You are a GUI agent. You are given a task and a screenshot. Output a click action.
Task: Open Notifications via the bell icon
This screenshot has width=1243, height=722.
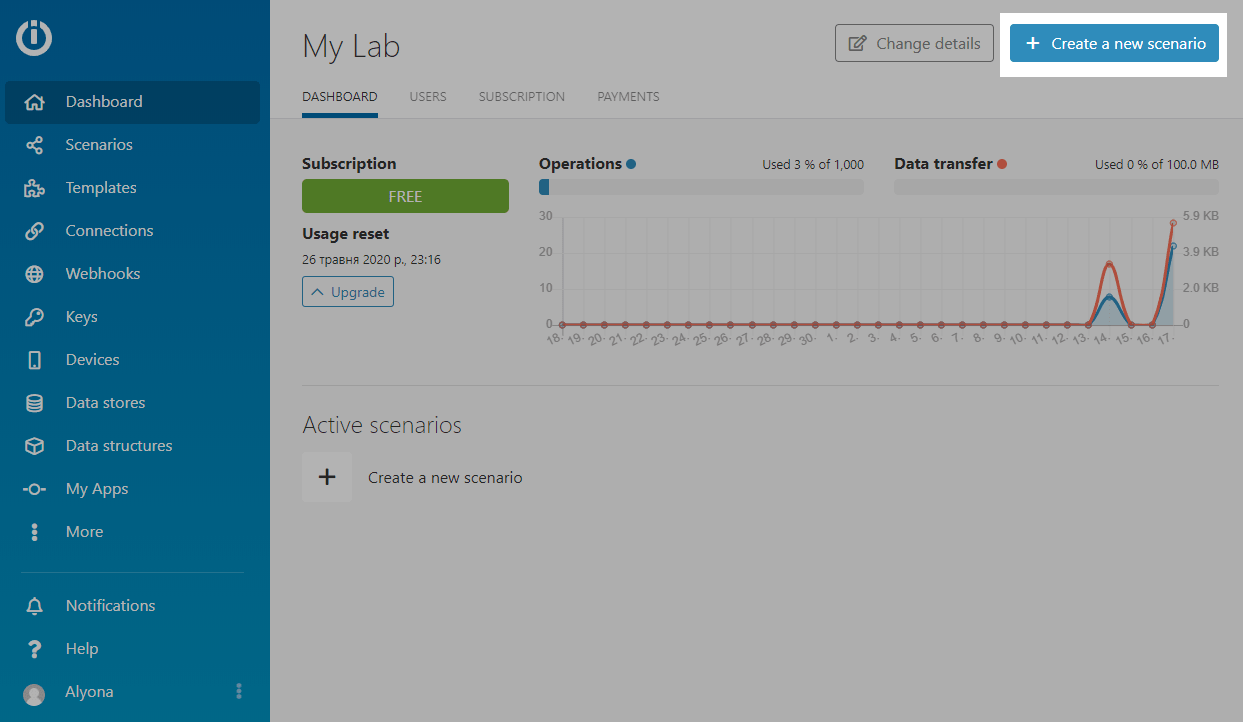(34, 606)
